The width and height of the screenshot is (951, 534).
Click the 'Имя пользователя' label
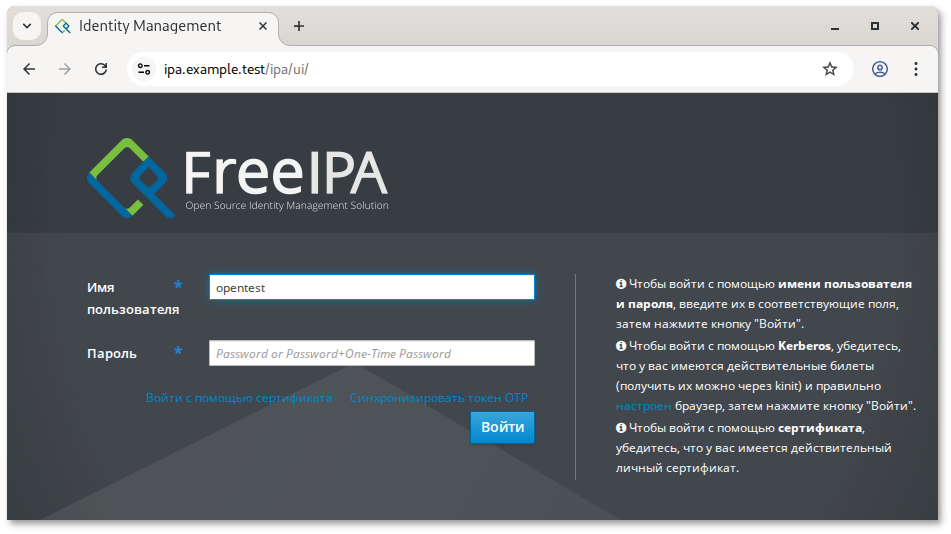point(133,299)
